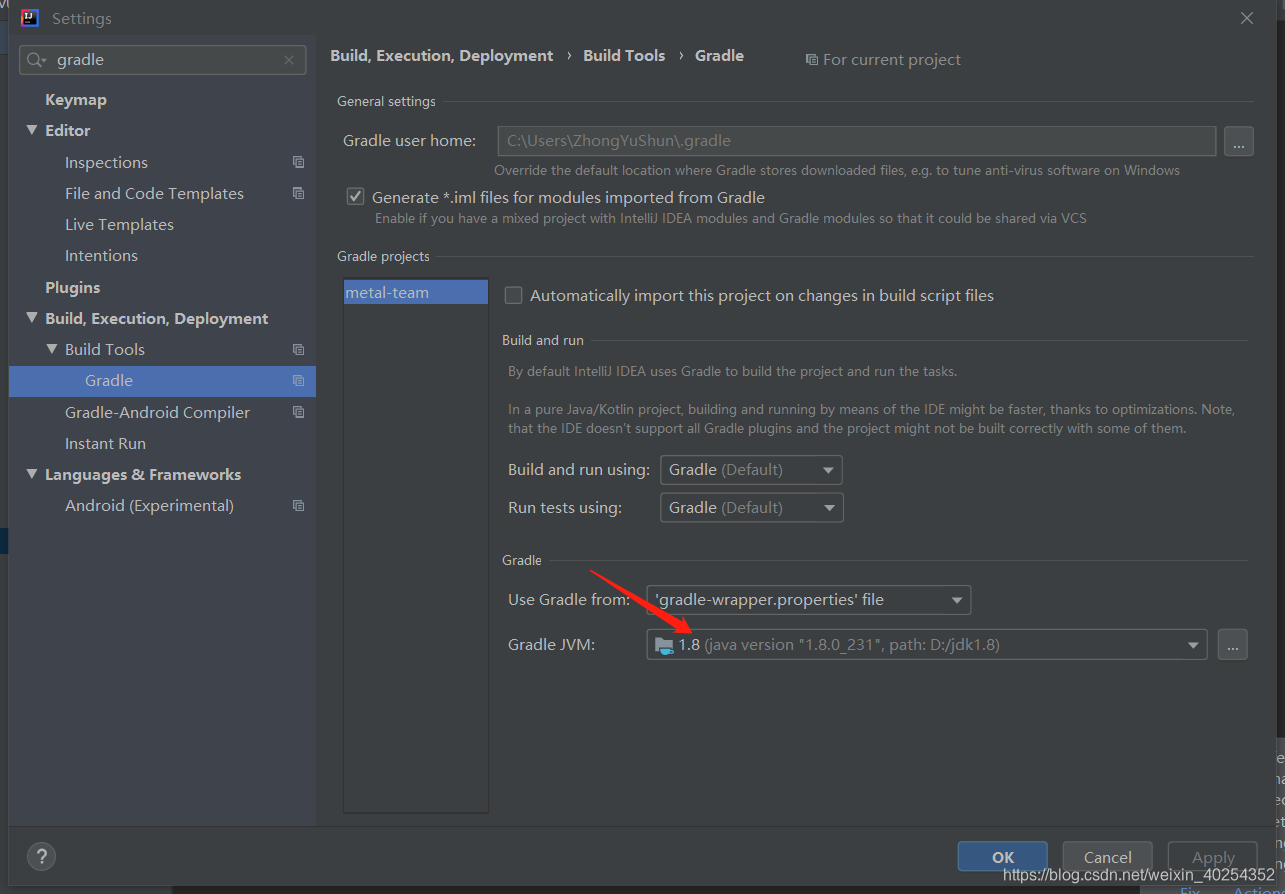Click the project-level icon next to Gradle-Android Compiler
Image resolution: width=1285 pixels, height=894 pixels.
(x=298, y=412)
